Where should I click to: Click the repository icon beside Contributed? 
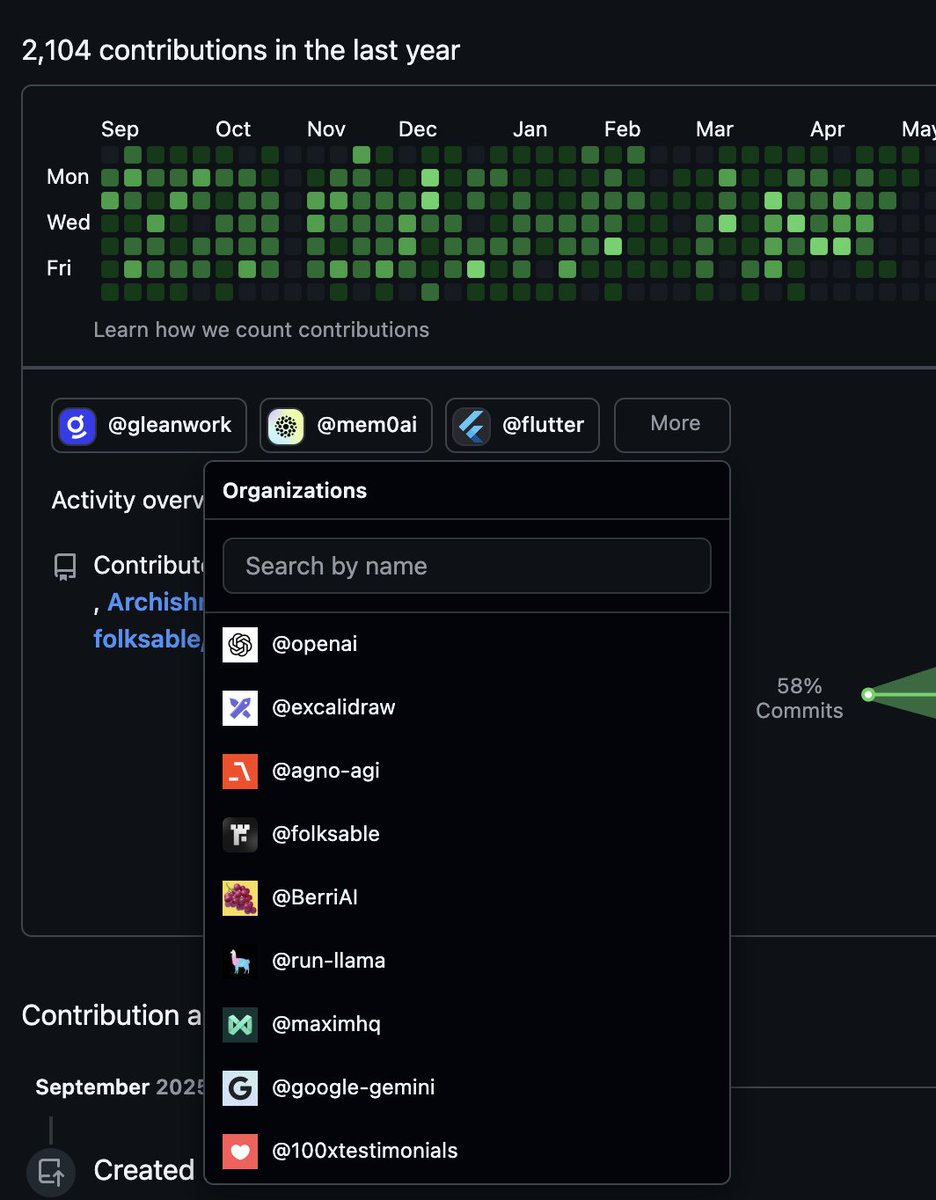click(x=65, y=568)
